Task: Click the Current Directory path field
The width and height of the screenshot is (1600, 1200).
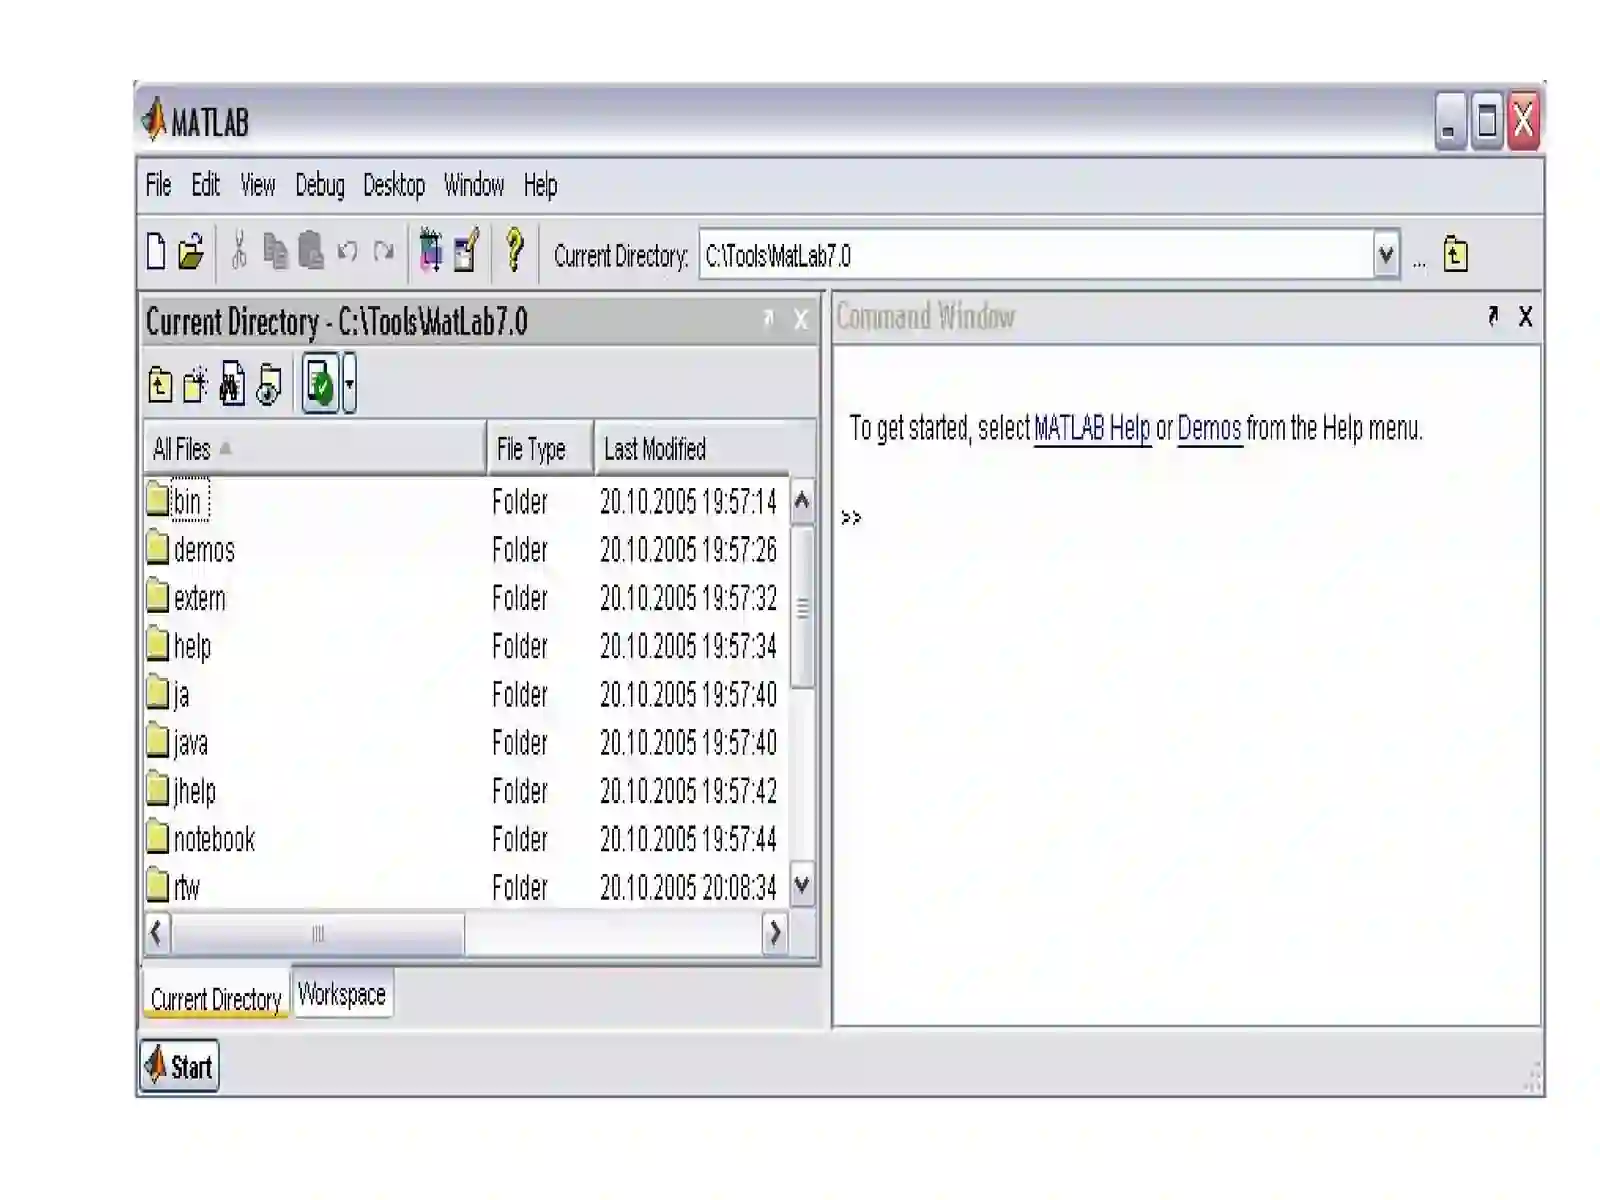Action: click(x=1036, y=255)
